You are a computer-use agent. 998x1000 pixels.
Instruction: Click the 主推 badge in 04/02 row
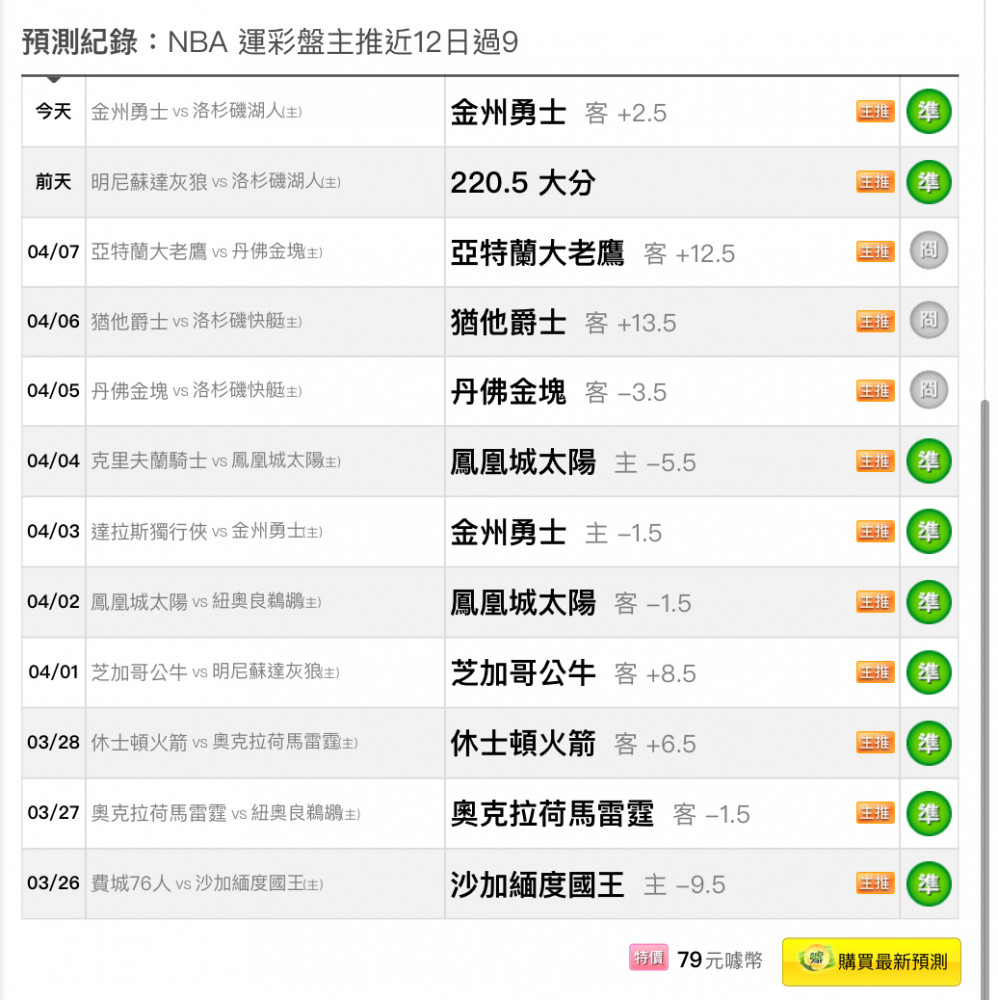[875, 601]
